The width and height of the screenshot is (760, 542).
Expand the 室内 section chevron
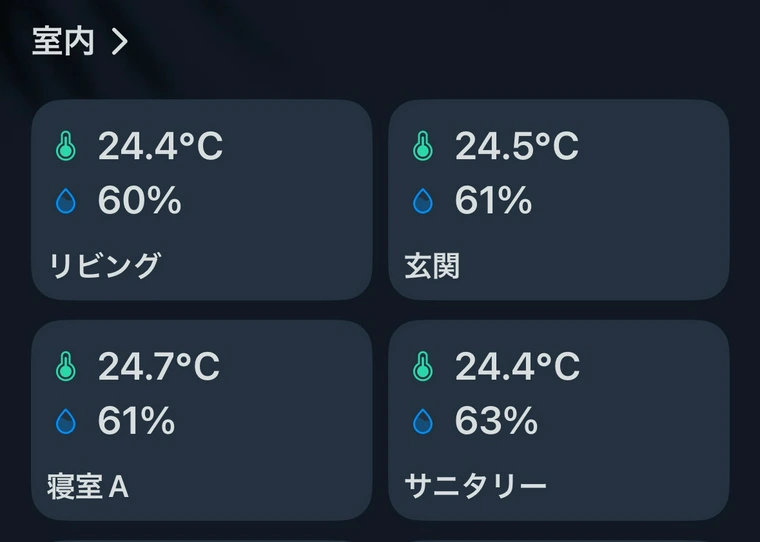119,42
